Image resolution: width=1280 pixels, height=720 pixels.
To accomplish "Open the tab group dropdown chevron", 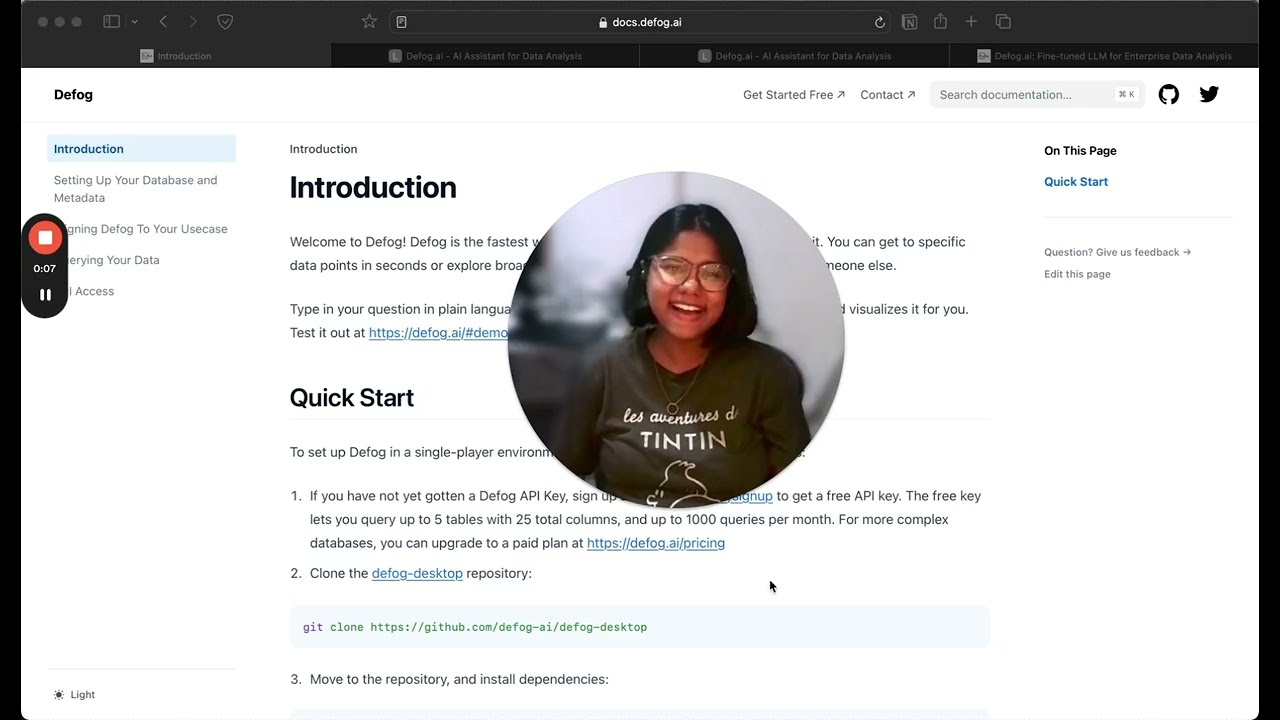I will pos(134,22).
